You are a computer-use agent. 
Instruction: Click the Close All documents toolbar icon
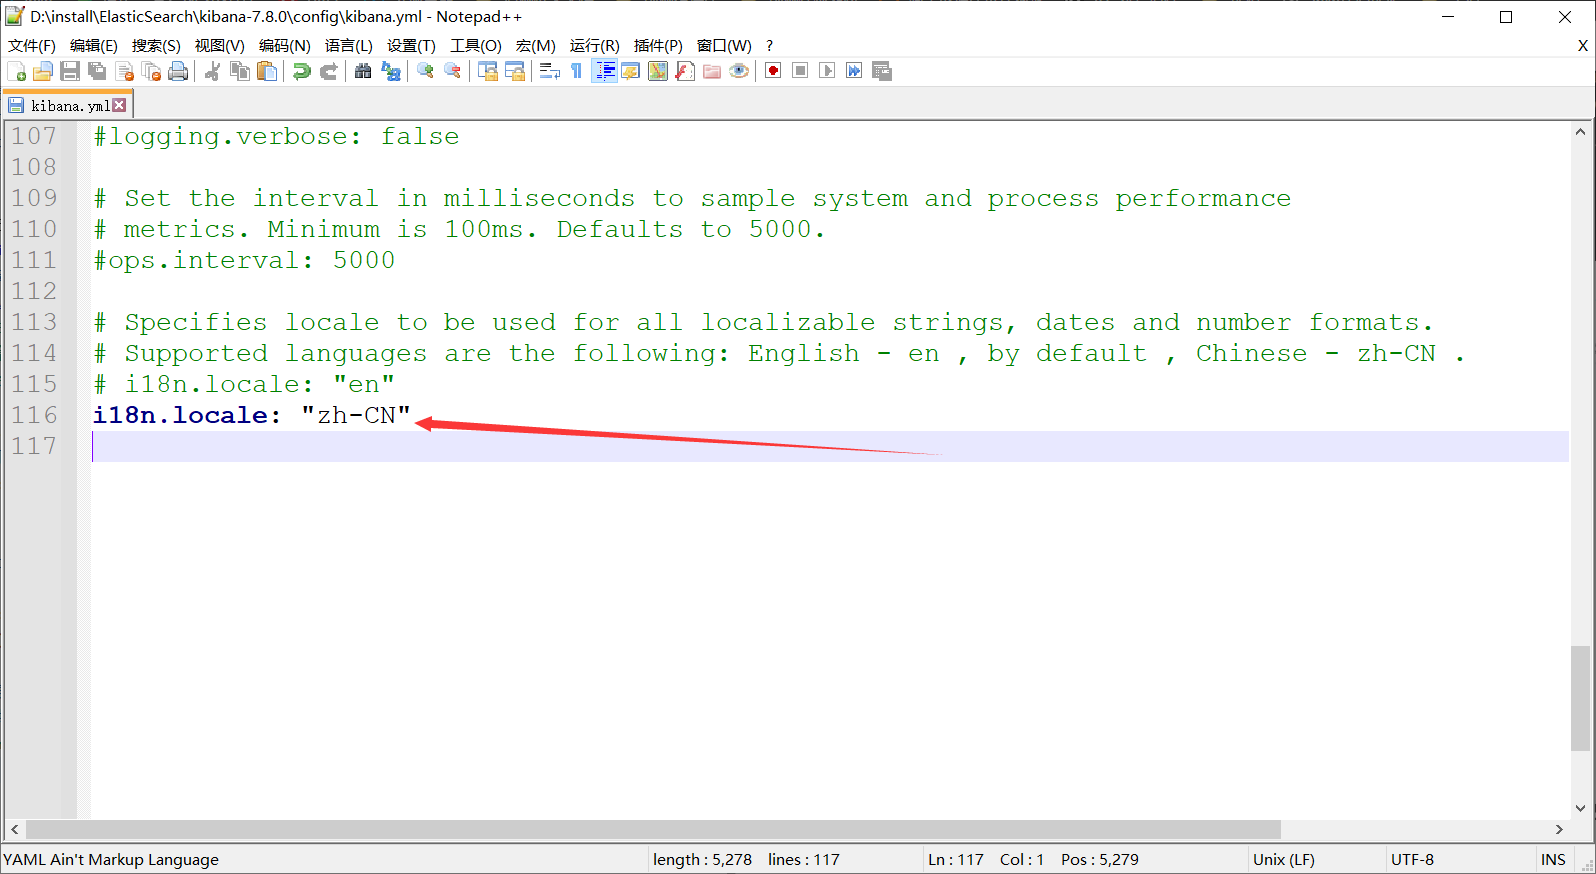click(151, 71)
